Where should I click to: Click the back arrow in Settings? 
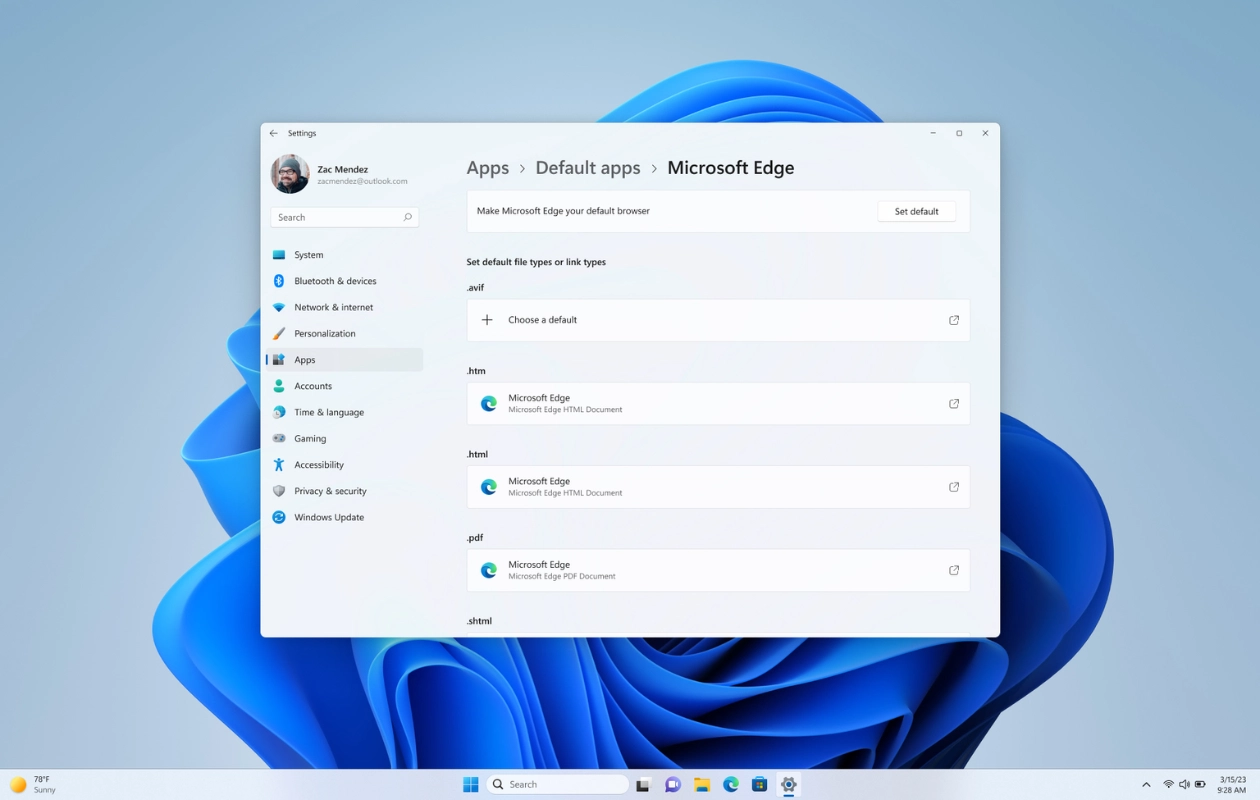[x=273, y=133]
